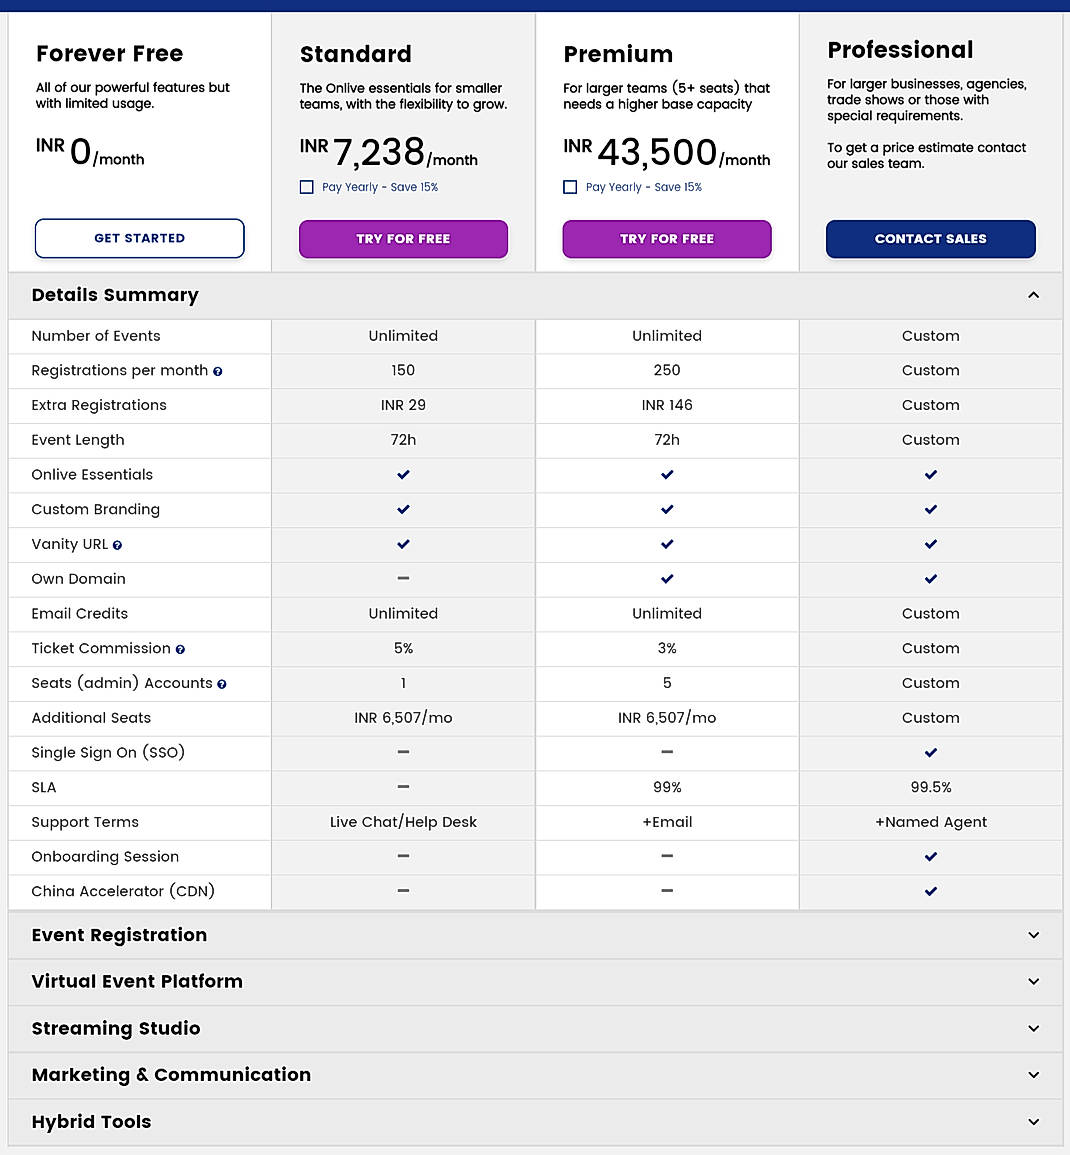Click the Onboarding Session checkmark for Professional
The image size is (1070, 1155).
(x=931, y=857)
